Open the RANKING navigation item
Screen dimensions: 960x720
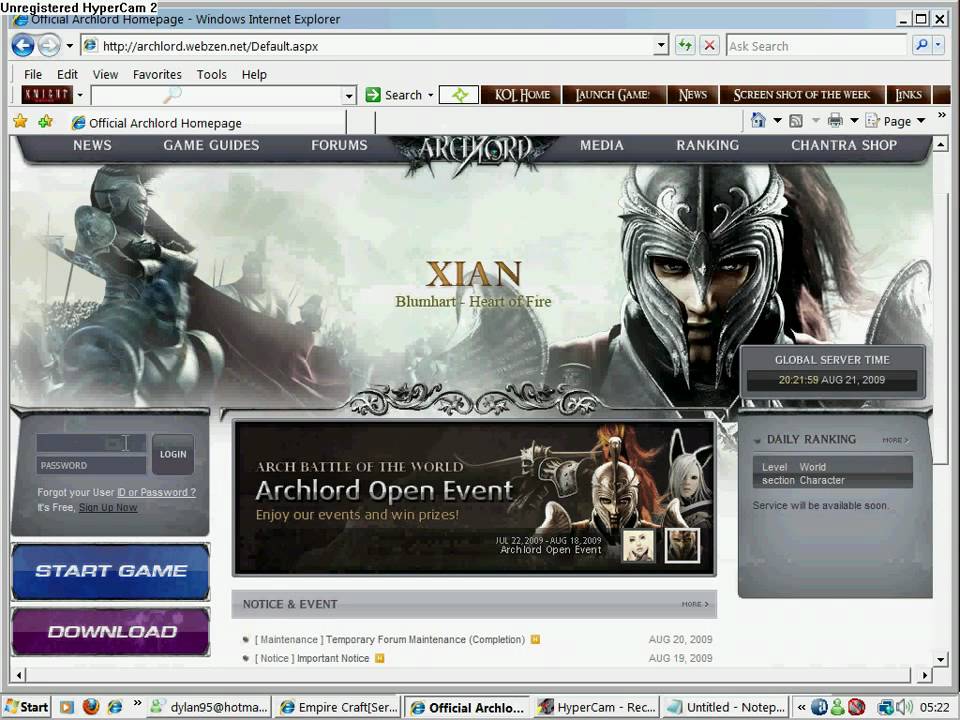(x=708, y=145)
